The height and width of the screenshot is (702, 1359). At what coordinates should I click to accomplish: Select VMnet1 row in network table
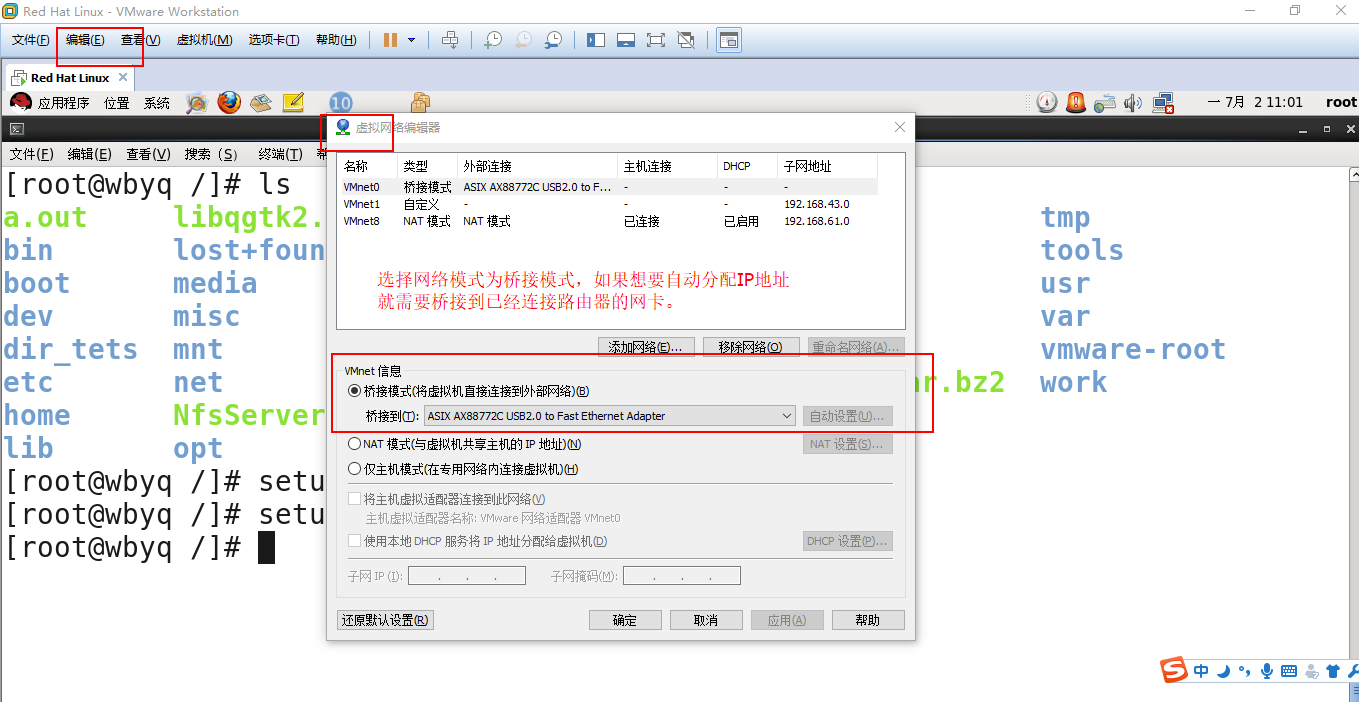click(608, 204)
